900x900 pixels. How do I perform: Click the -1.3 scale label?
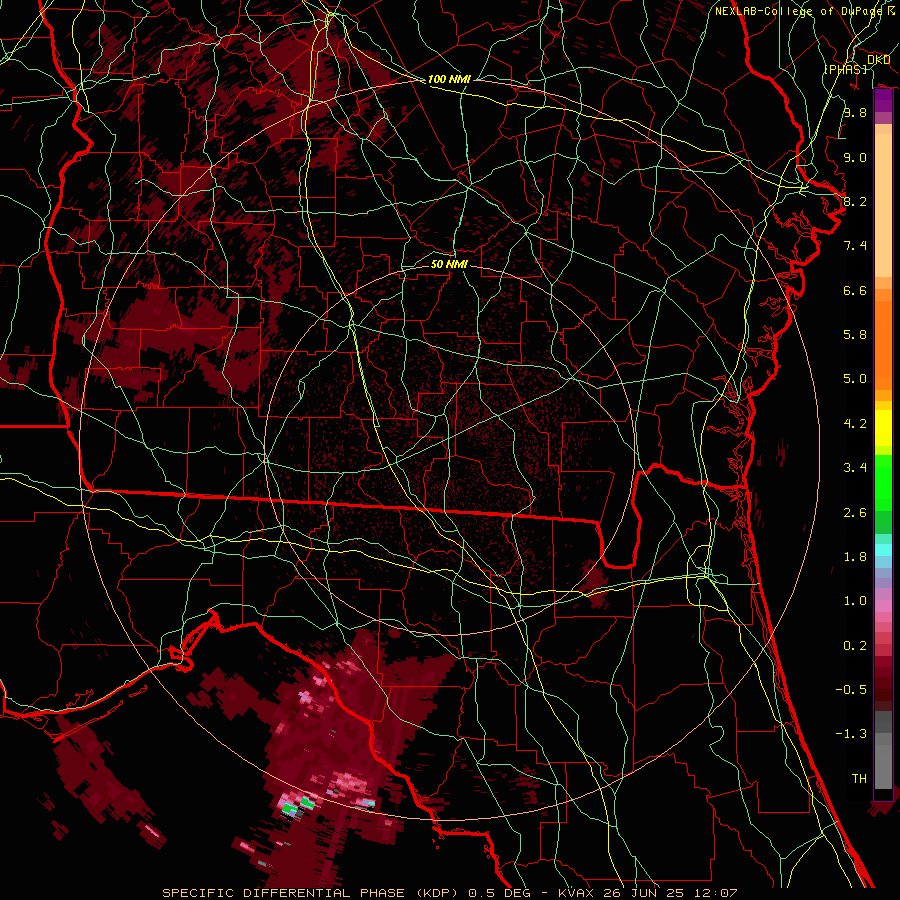pos(851,734)
